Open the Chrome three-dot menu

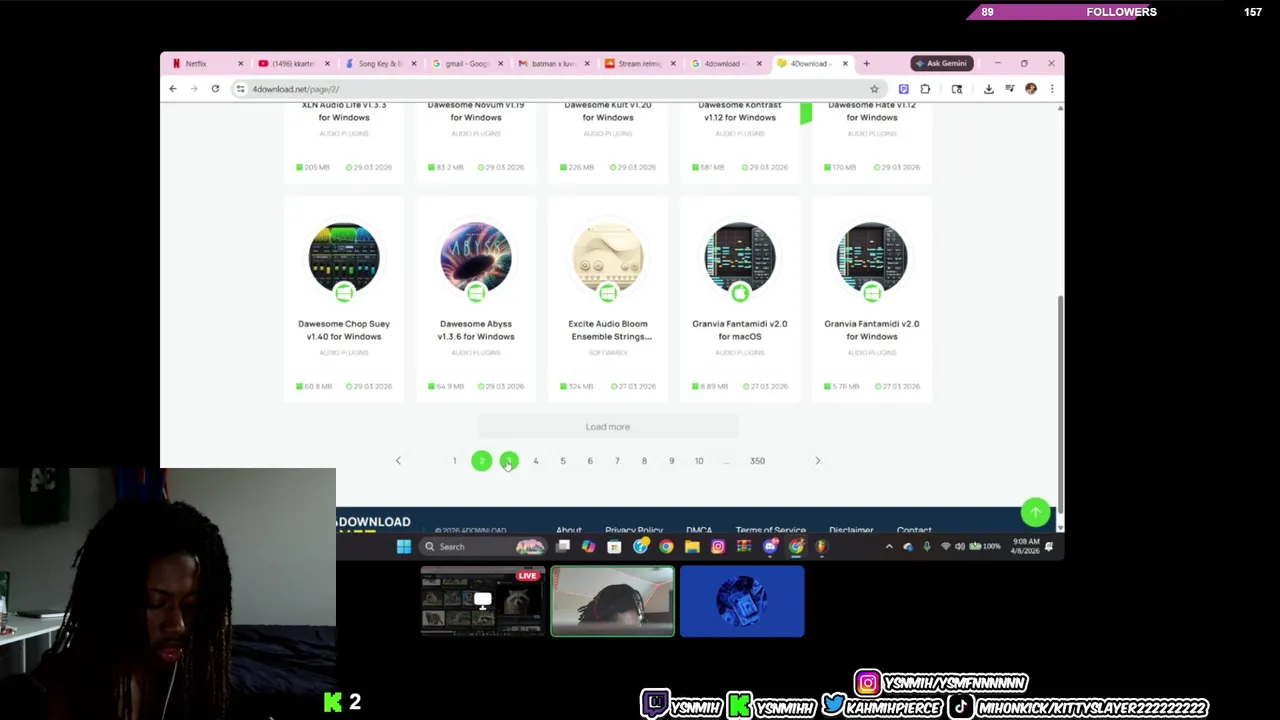click(x=1051, y=89)
